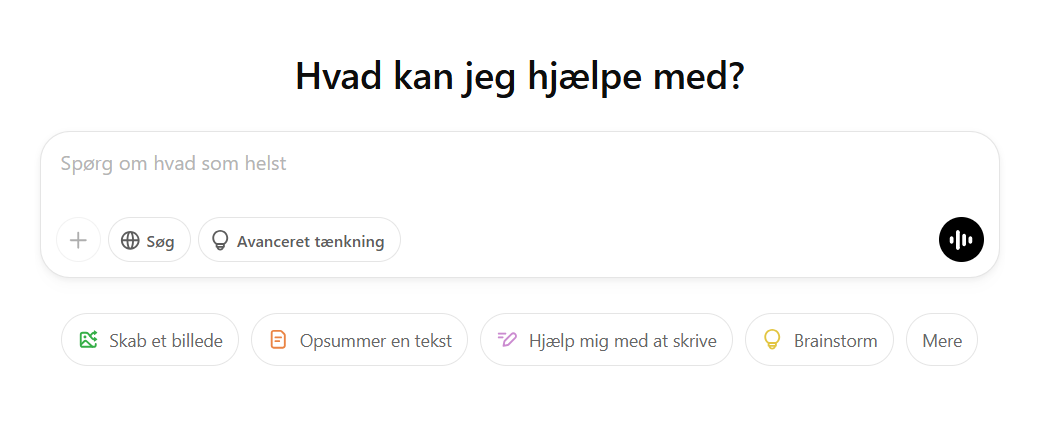Click the green image icon for Skab et billede
Viewport: 1039px width, 424px height.
88,340
